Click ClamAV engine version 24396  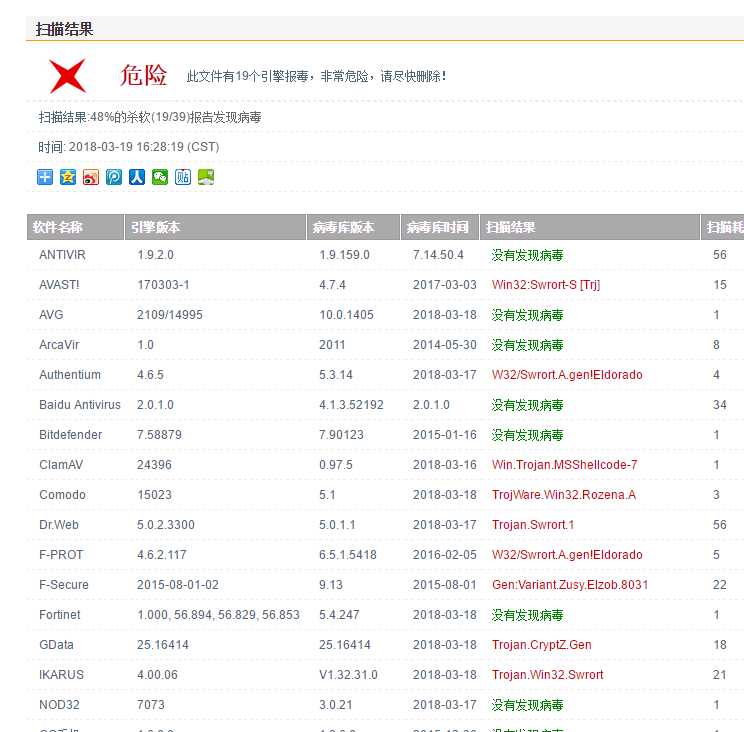[x=154, y=464]
